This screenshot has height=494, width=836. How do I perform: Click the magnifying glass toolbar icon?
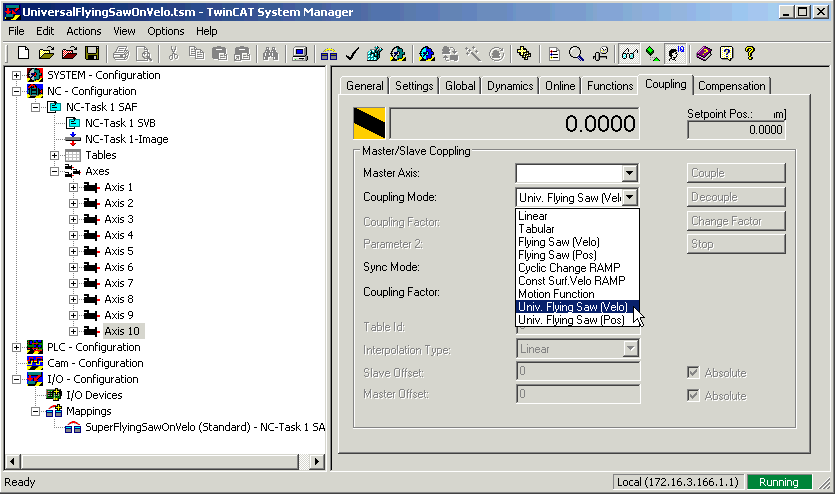tap(576, 53)
